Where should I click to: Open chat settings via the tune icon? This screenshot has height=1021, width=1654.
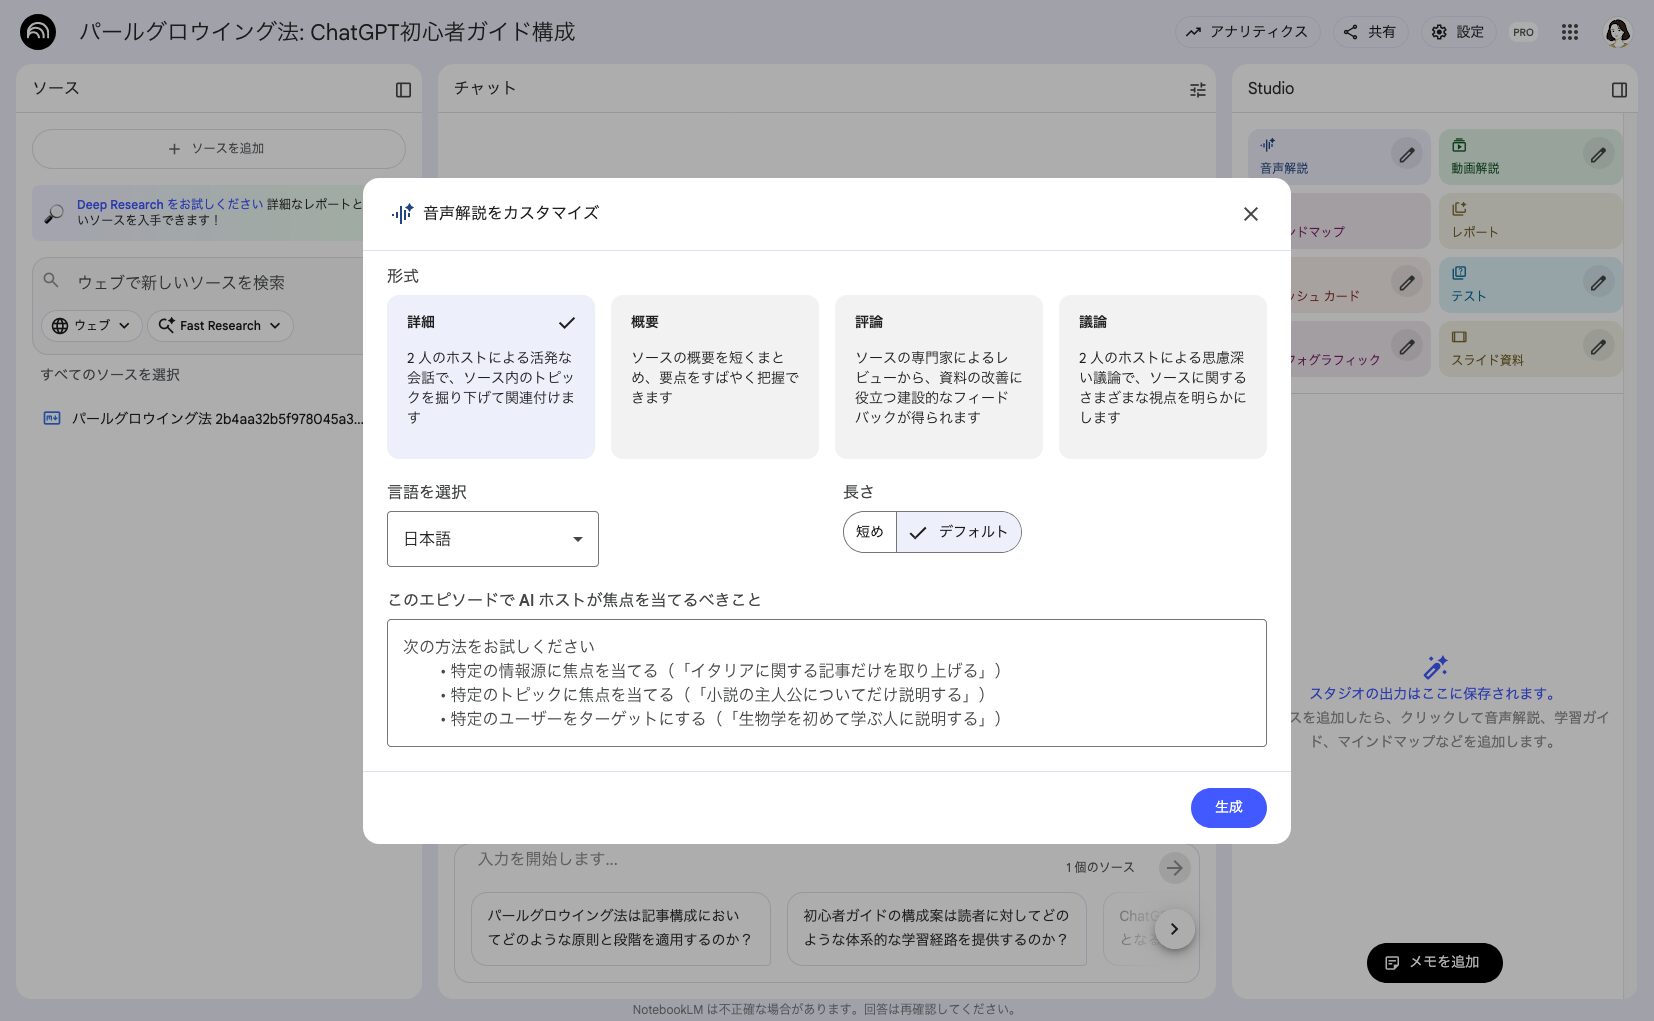1197,89
